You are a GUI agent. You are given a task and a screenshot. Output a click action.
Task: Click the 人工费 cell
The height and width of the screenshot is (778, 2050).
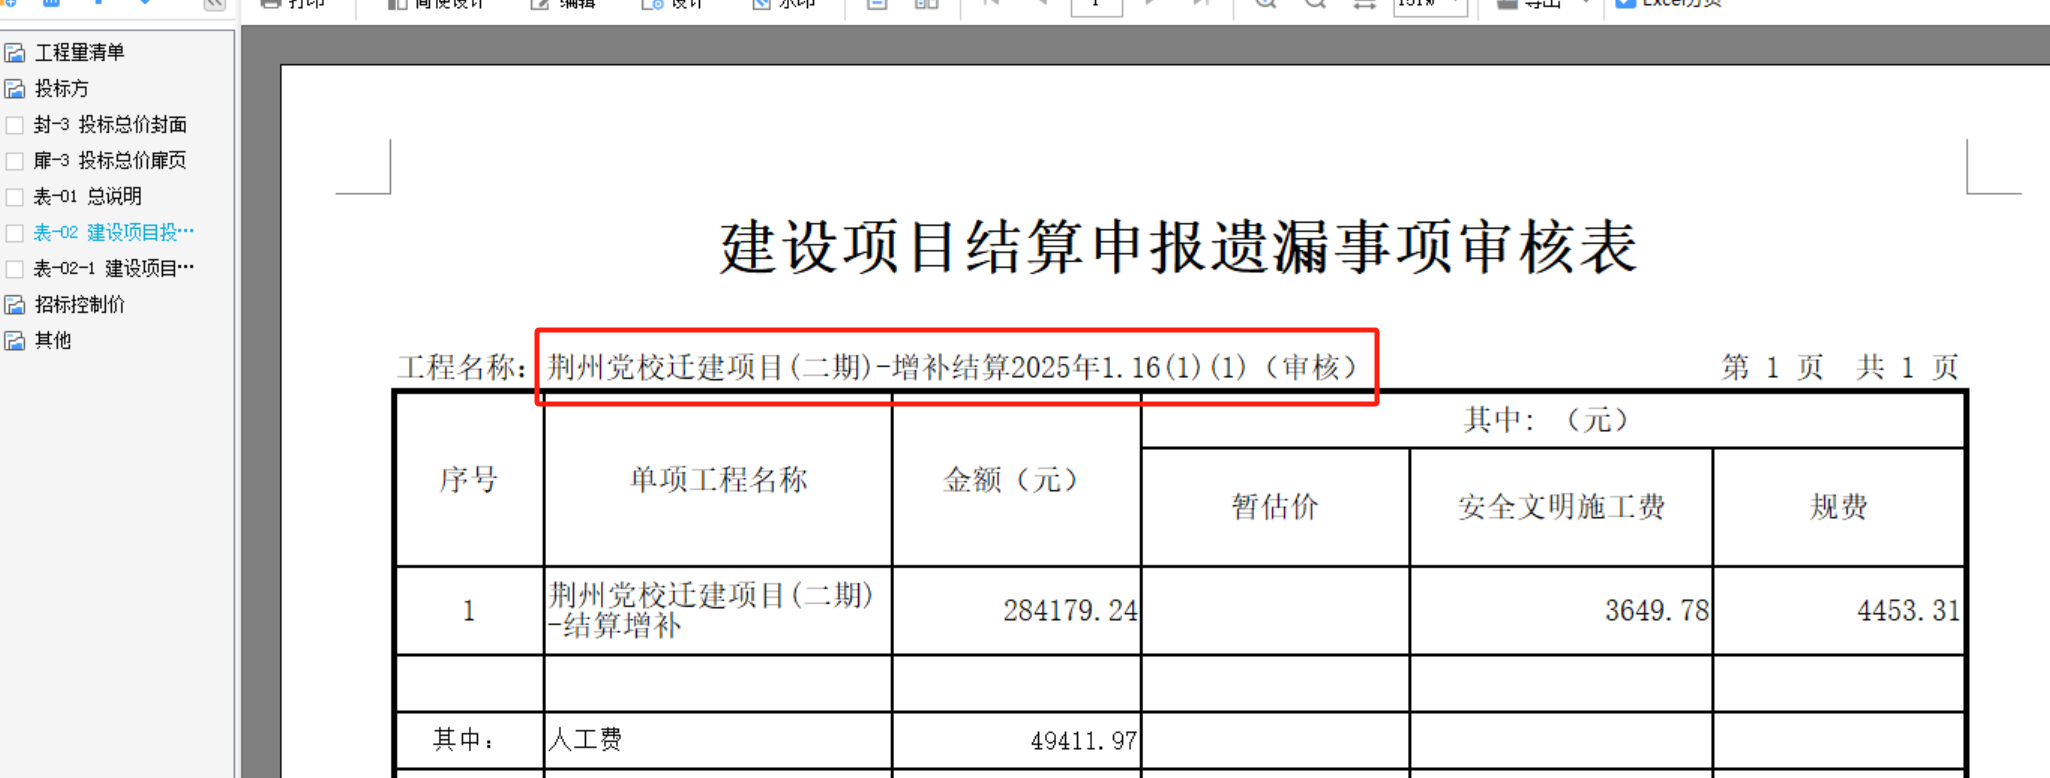click(x=585, y=740)
